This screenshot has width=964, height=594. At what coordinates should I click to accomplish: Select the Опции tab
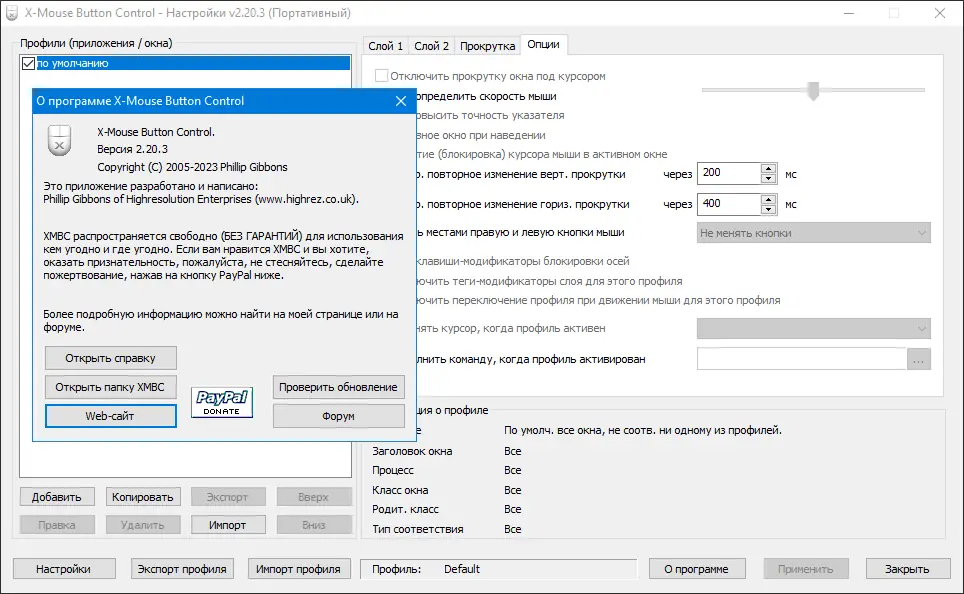click(543, 44)
